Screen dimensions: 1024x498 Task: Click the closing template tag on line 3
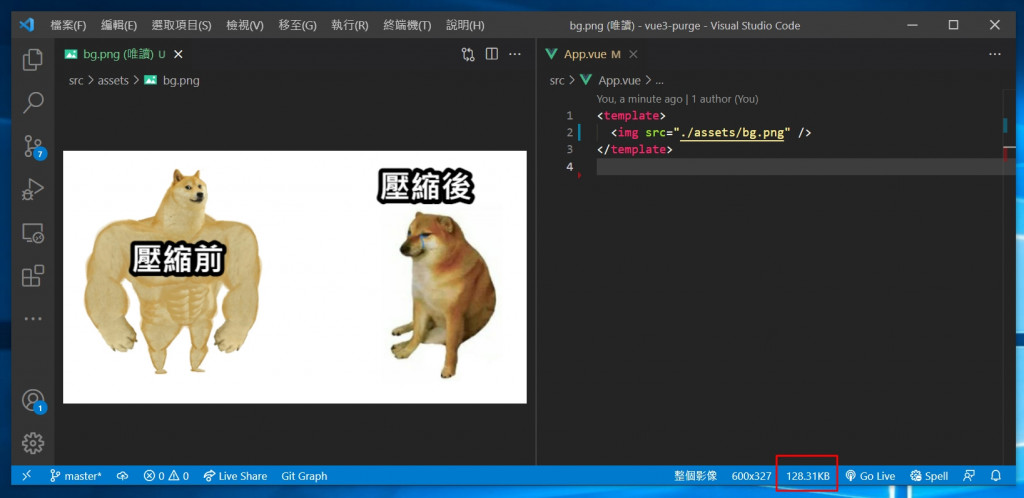coord(635,149)
